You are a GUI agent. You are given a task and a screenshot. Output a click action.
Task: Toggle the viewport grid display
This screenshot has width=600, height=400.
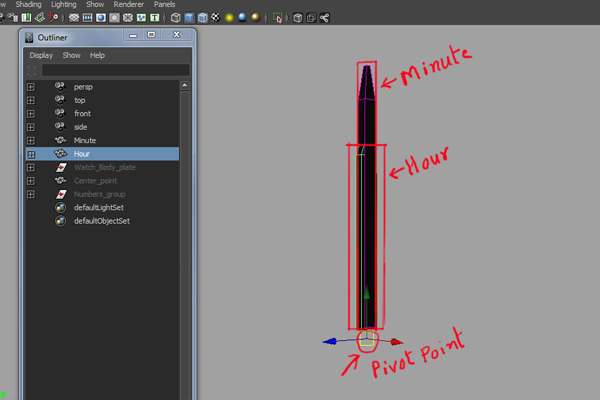click(x=74, y=18)
